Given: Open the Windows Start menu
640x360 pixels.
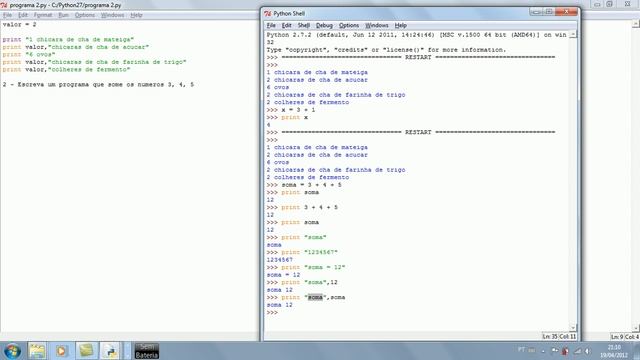Looking at the screenshot, I should (12, 351).
